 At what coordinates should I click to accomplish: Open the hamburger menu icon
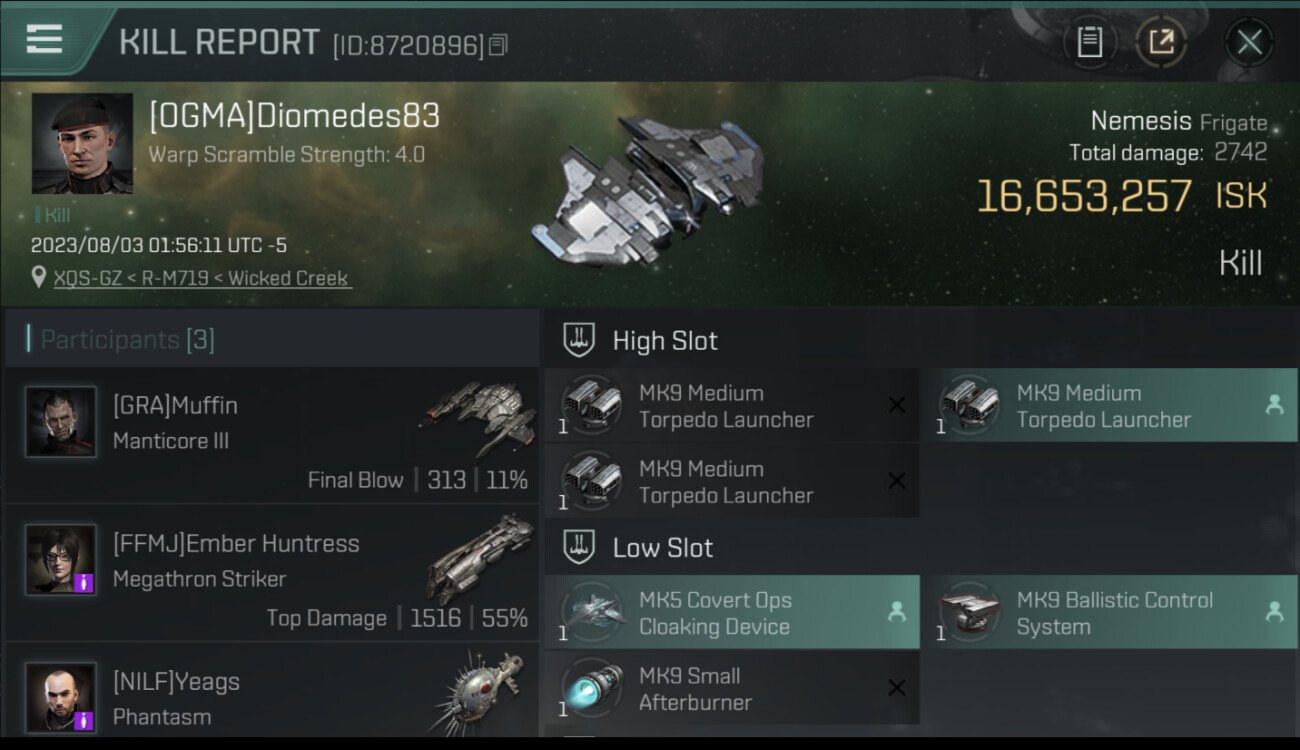[x=44, y=39]
